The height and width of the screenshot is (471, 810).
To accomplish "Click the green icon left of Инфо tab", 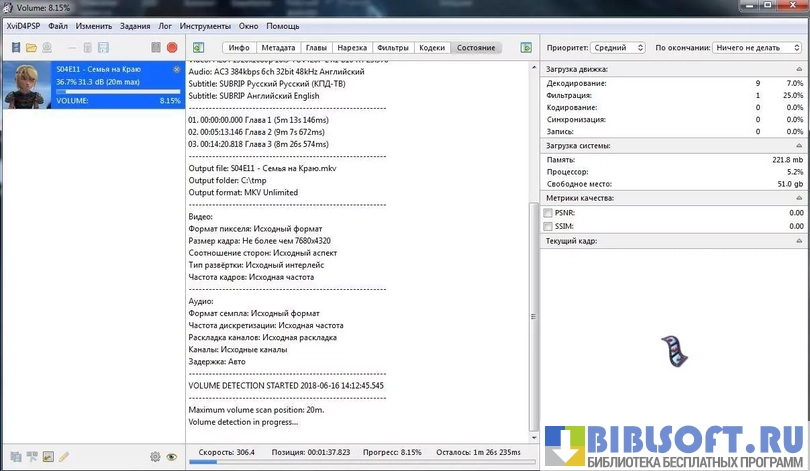I will coord(198,47).
